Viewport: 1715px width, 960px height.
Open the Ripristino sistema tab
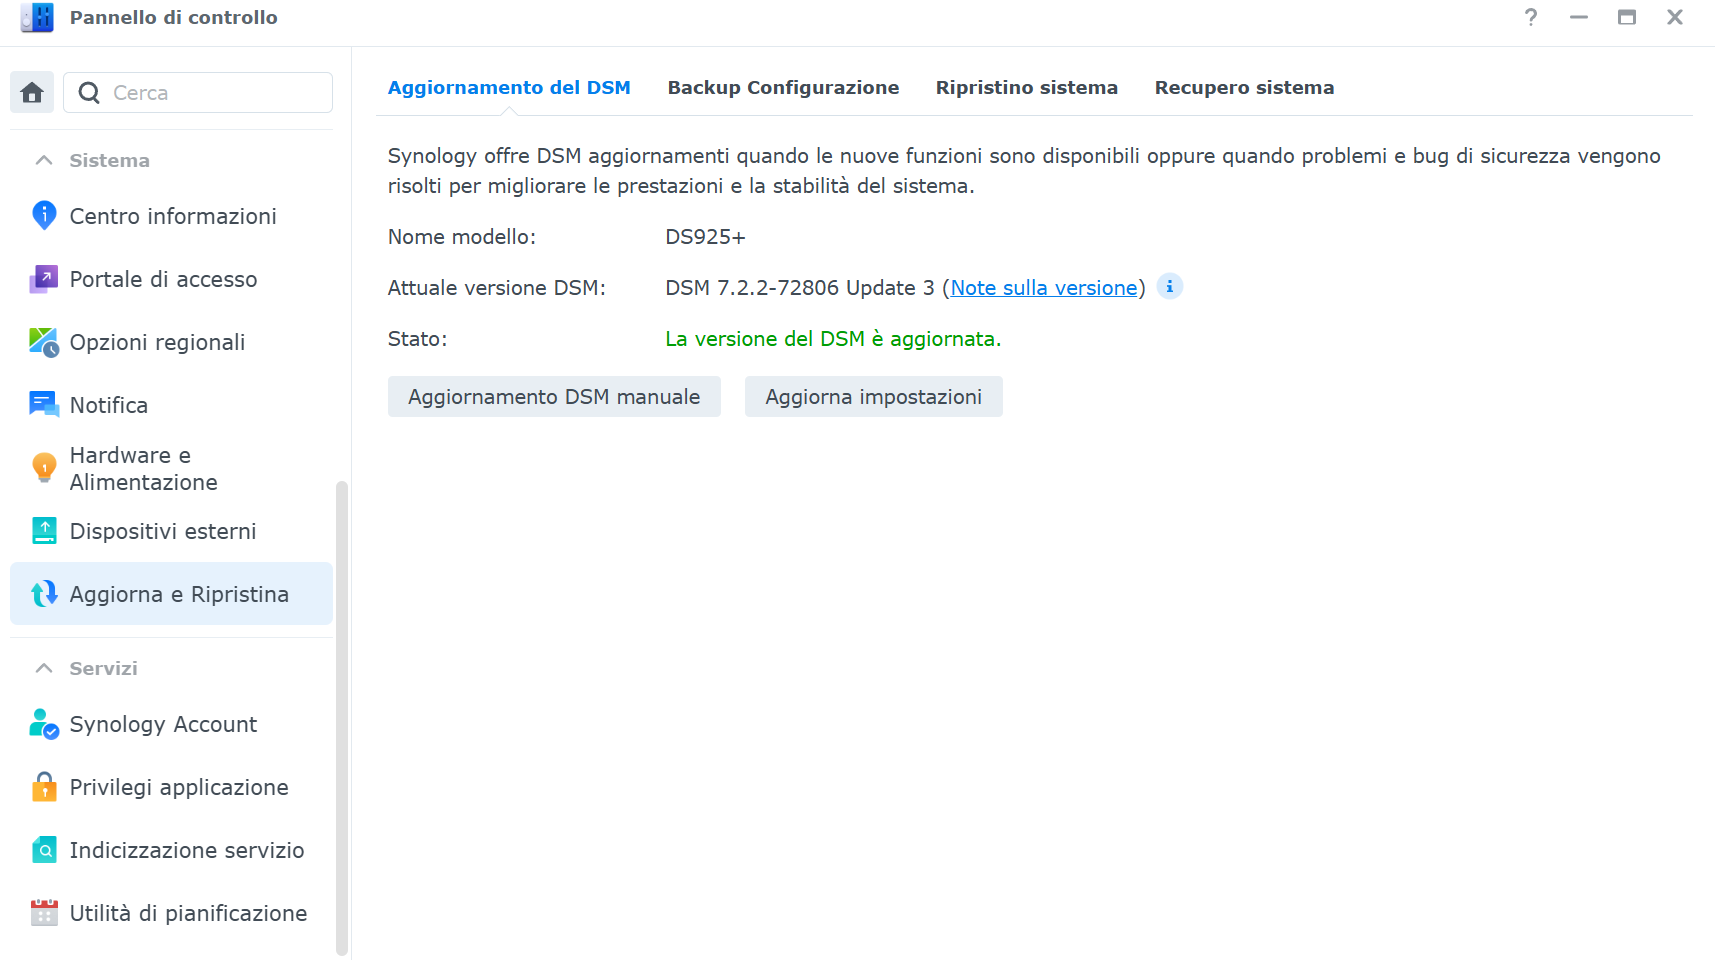[1026, 88]
